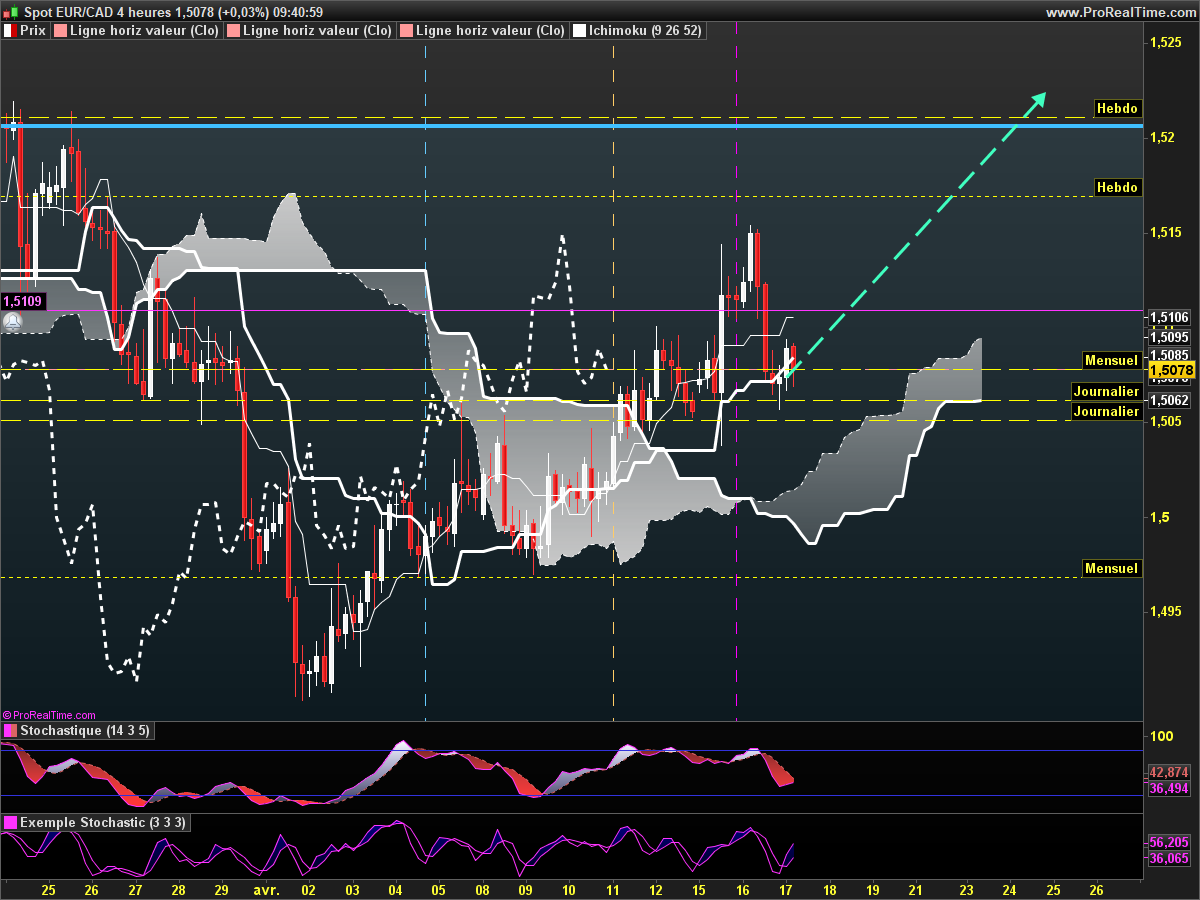The width and height of the screenshot is (1200, 900).
Task: Click date 16 on the time axis
Action: [x=742, y=889]
